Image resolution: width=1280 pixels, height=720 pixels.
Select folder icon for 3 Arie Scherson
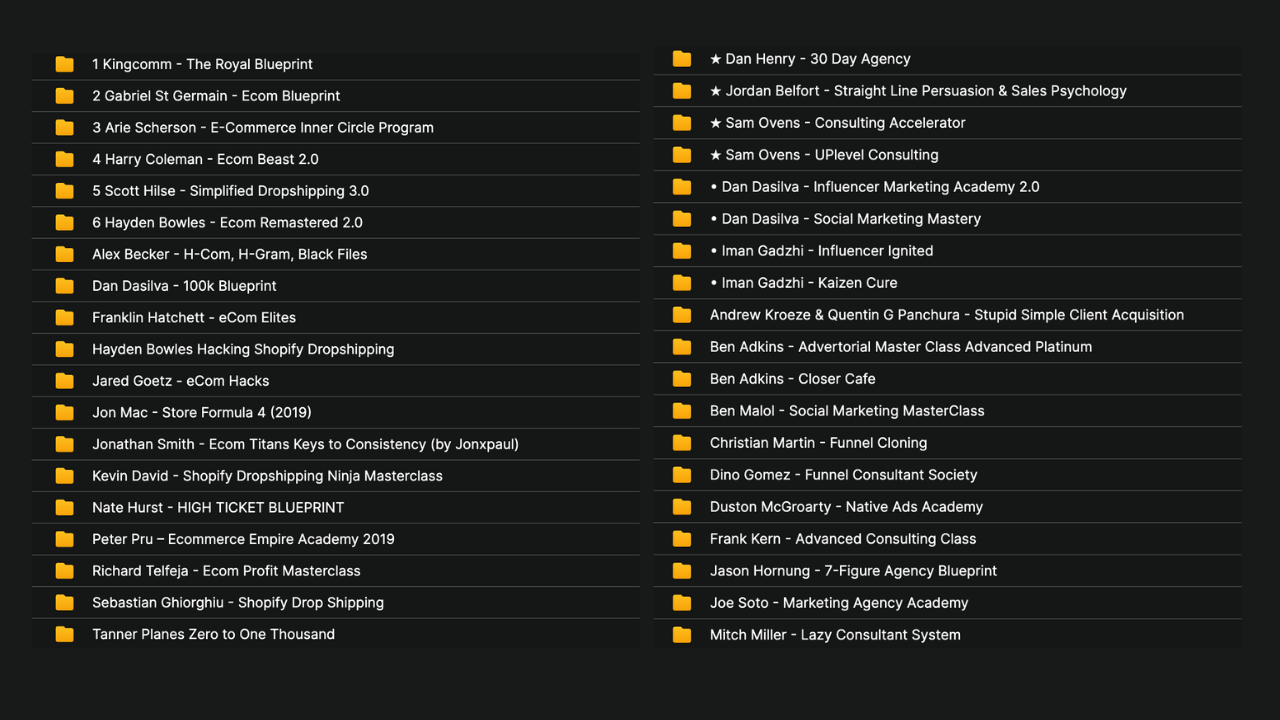[65, 127]
